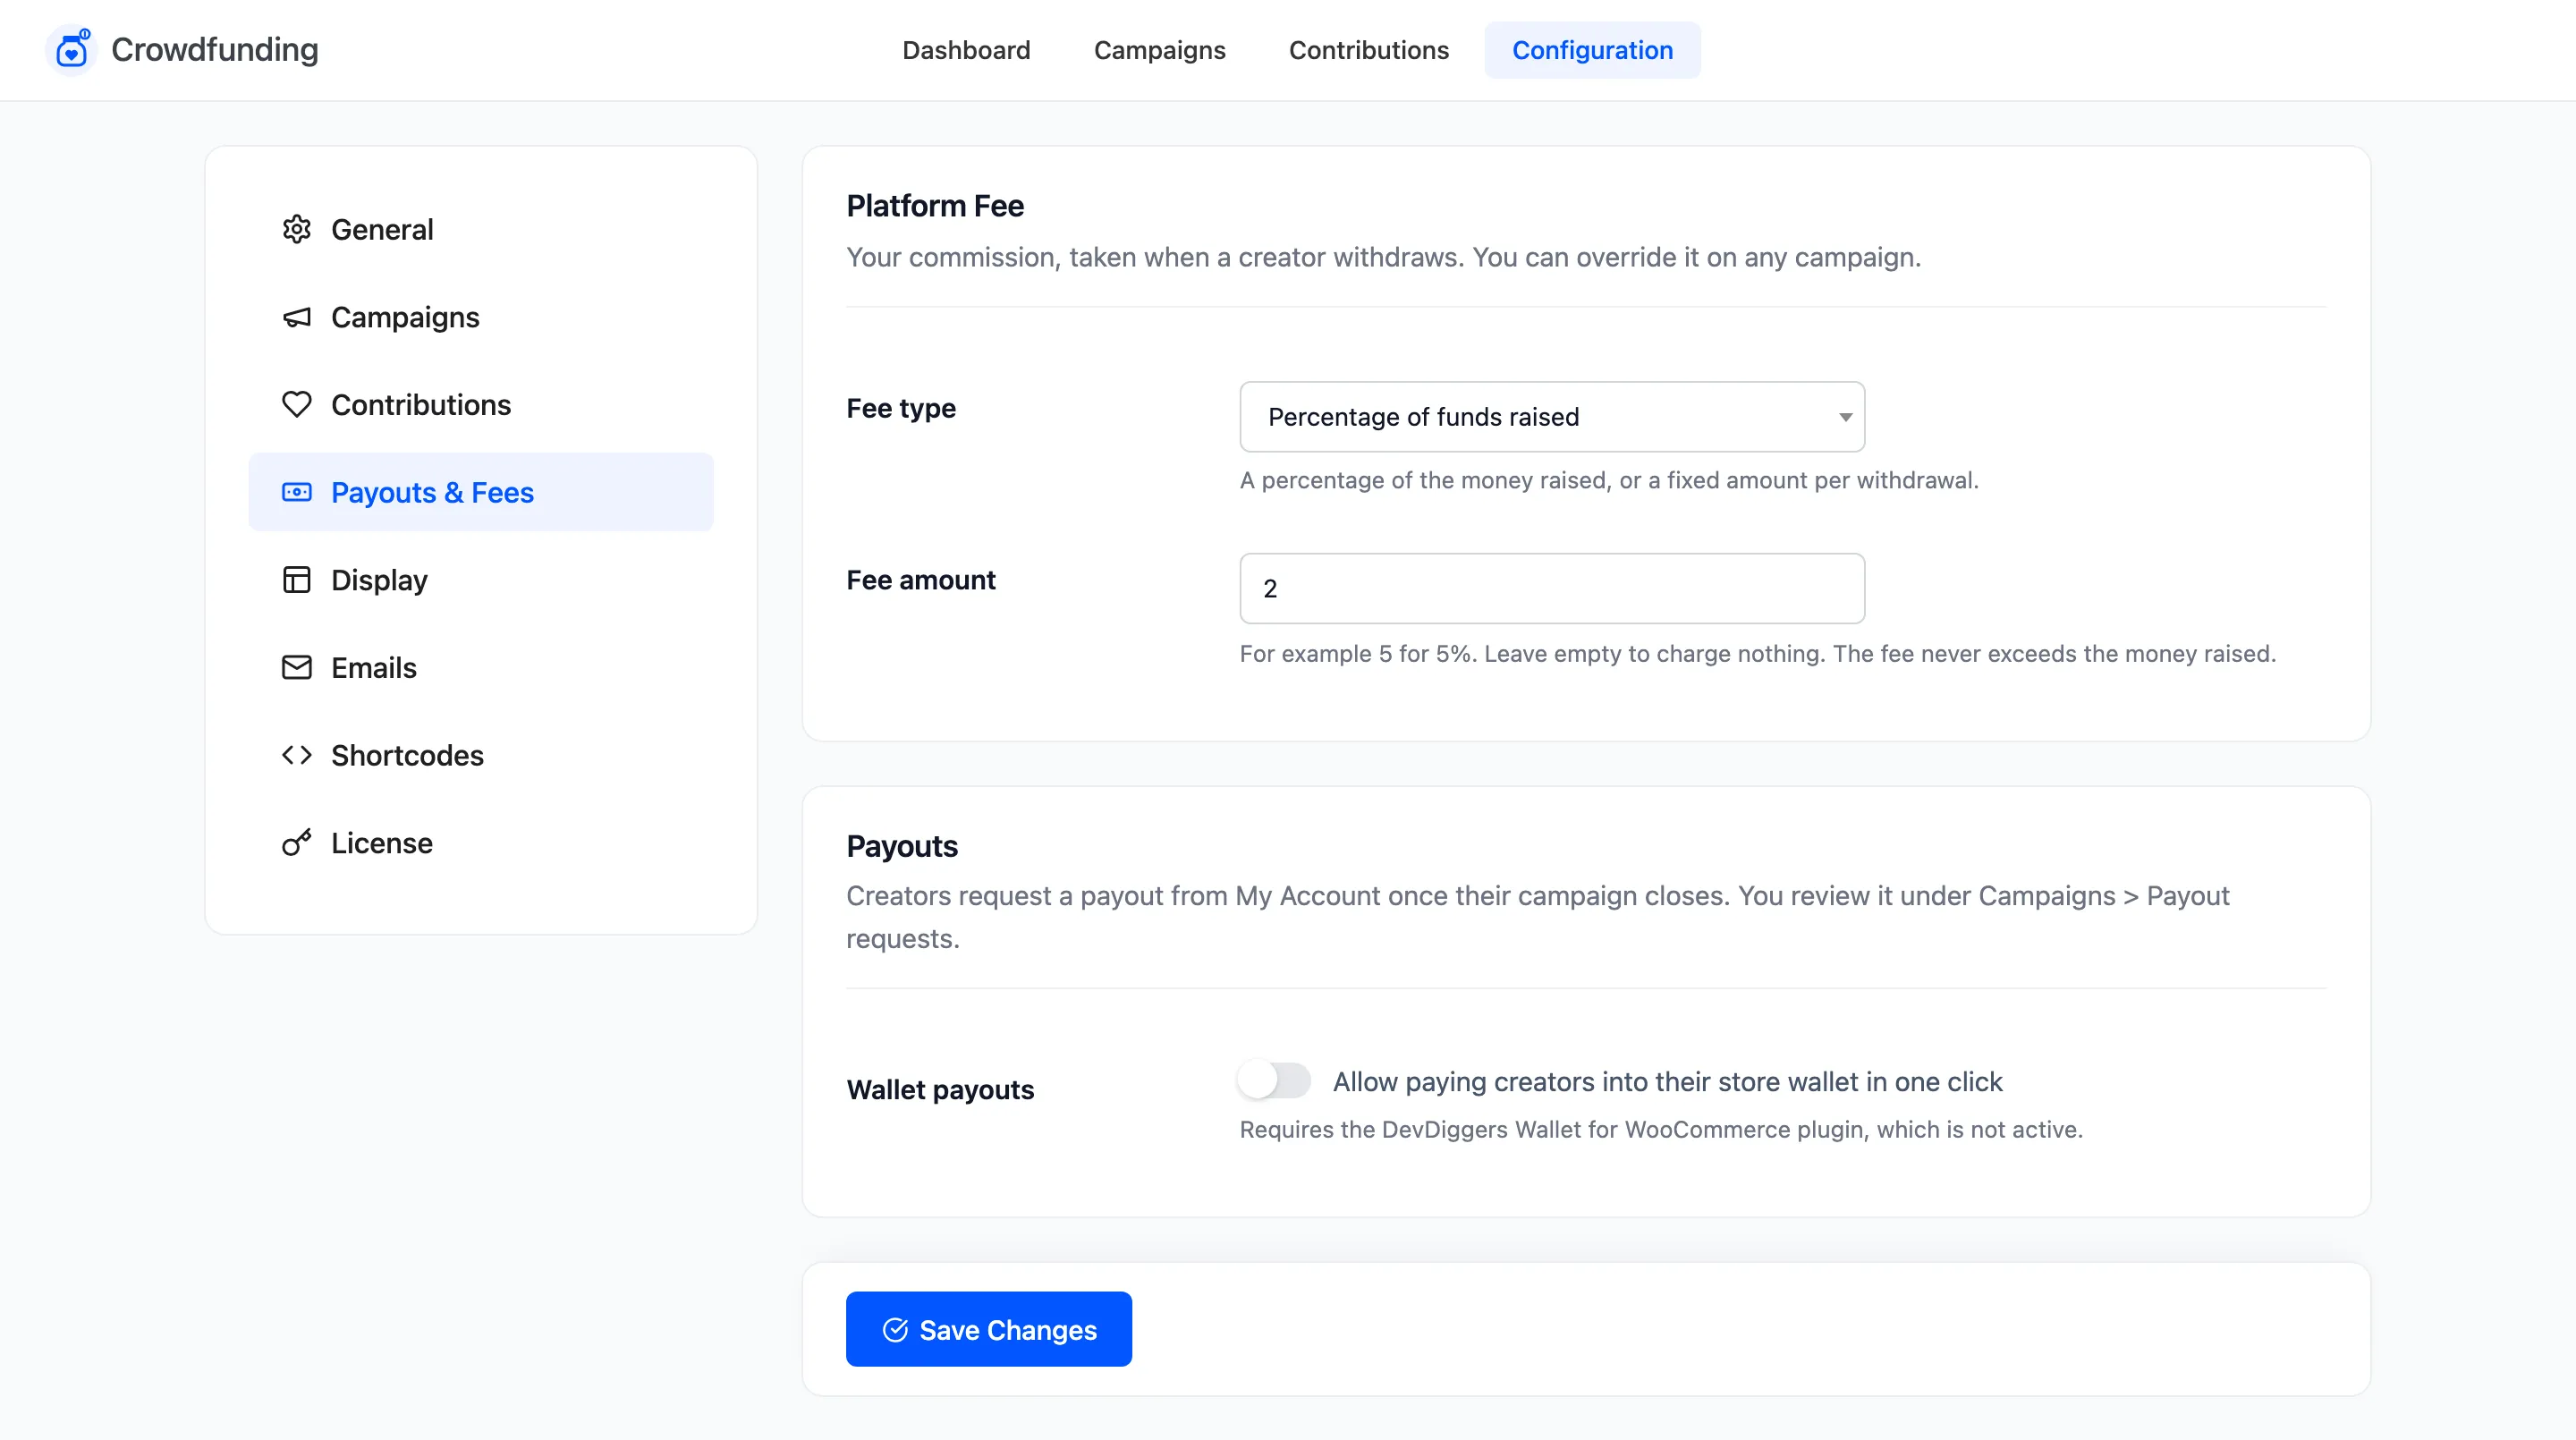The width and height of the screenshot is (2576, 1440).
Task: Click the Payouts section heading
Action: click(902, 846)
